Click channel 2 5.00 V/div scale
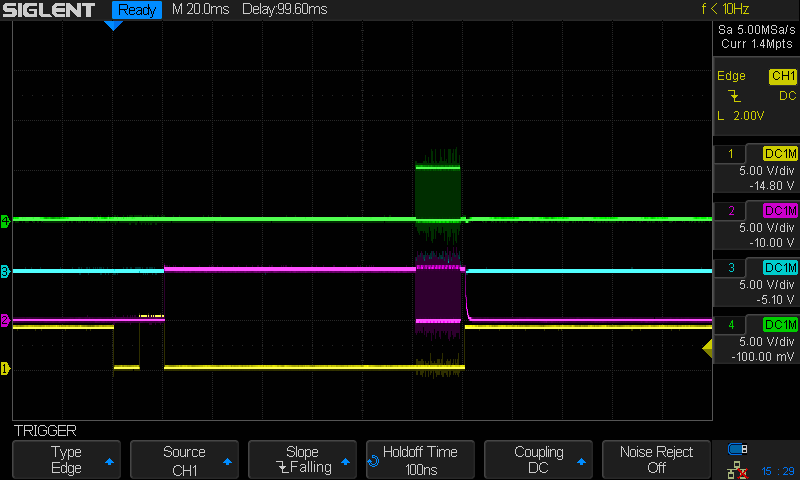 pyautogui.click(x=767, y=228)
